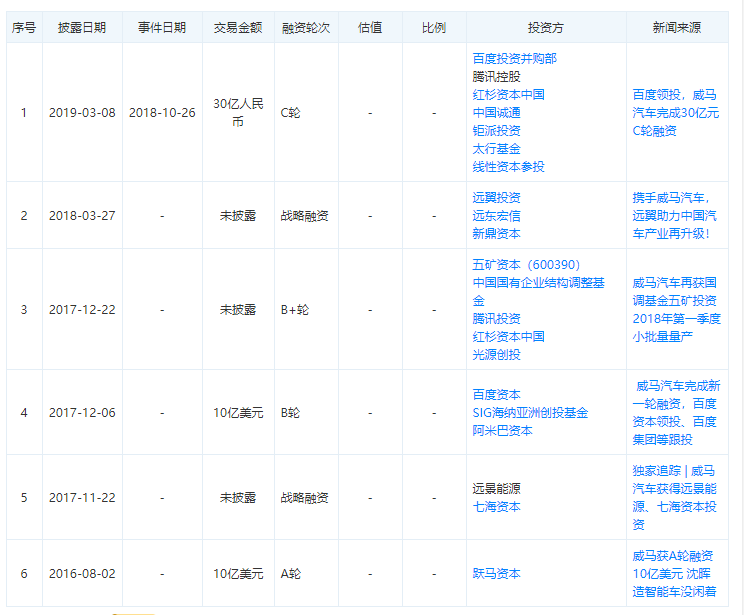Select the 远景能源 investor text
Viewport: 744px width, 615px height.
coord(496,488)
